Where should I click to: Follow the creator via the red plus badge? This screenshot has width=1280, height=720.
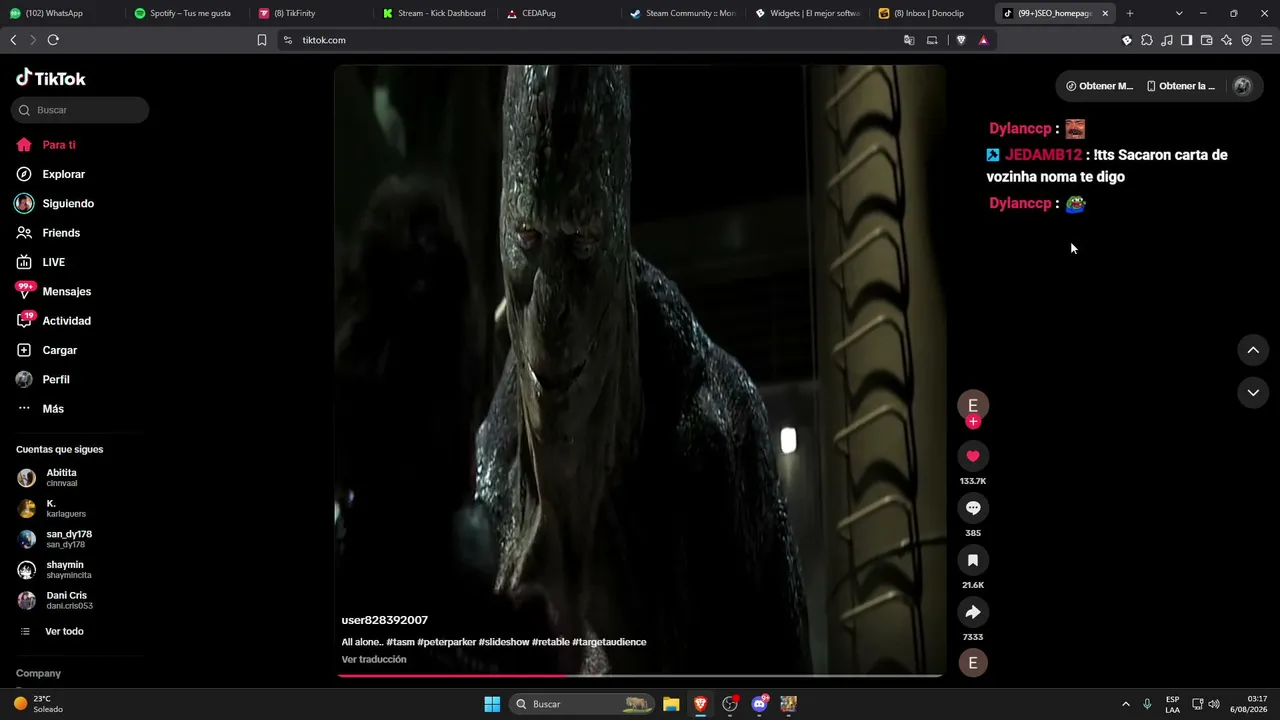click(x=973, y=422)
